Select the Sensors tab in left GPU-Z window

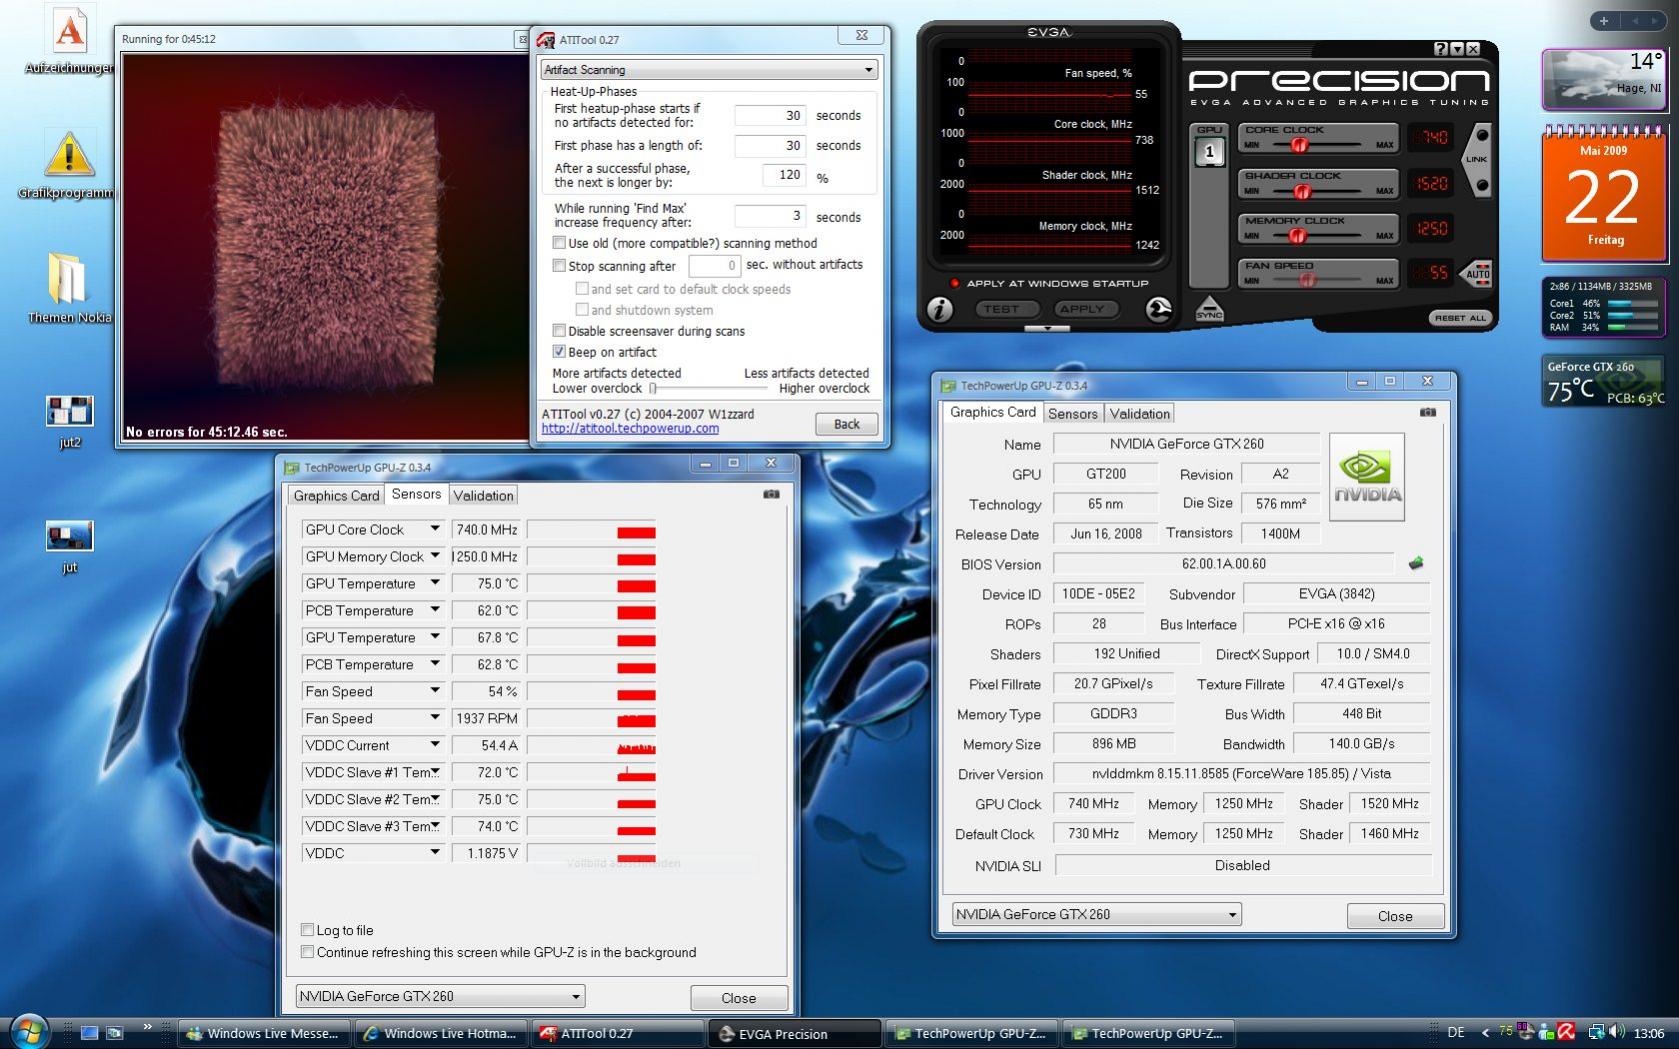pos(416,494)
